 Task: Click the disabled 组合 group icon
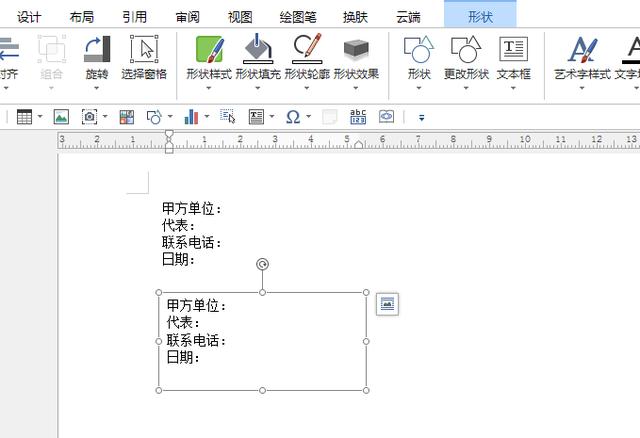pyautogui.click(x=51, y=49)
